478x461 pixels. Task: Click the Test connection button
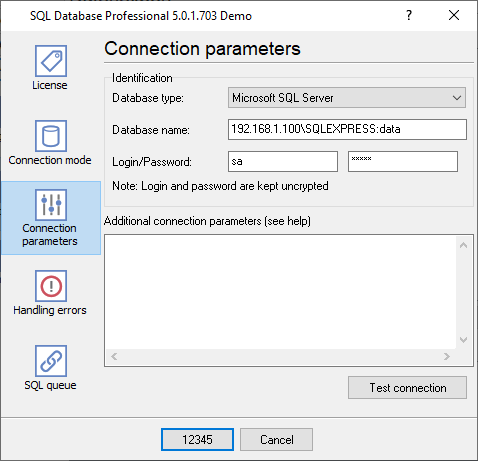coord(407,388)
